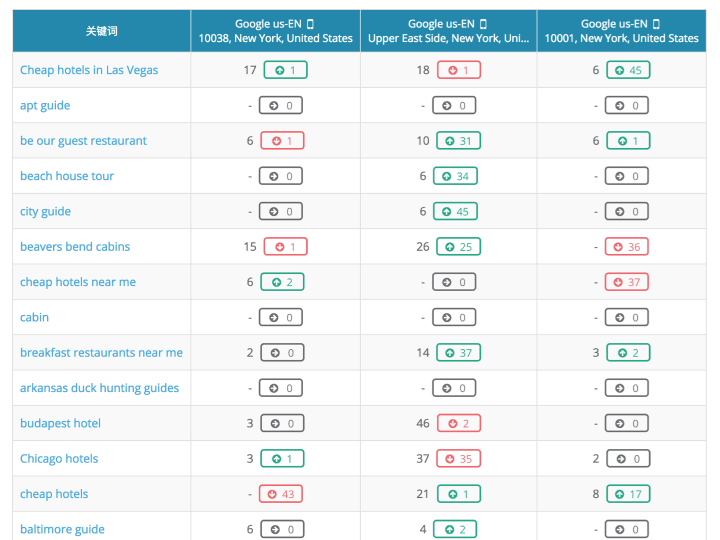
Task: Click the gray 0 change badge for apt guide in the 10038 column
Action: tap(281, 106)
